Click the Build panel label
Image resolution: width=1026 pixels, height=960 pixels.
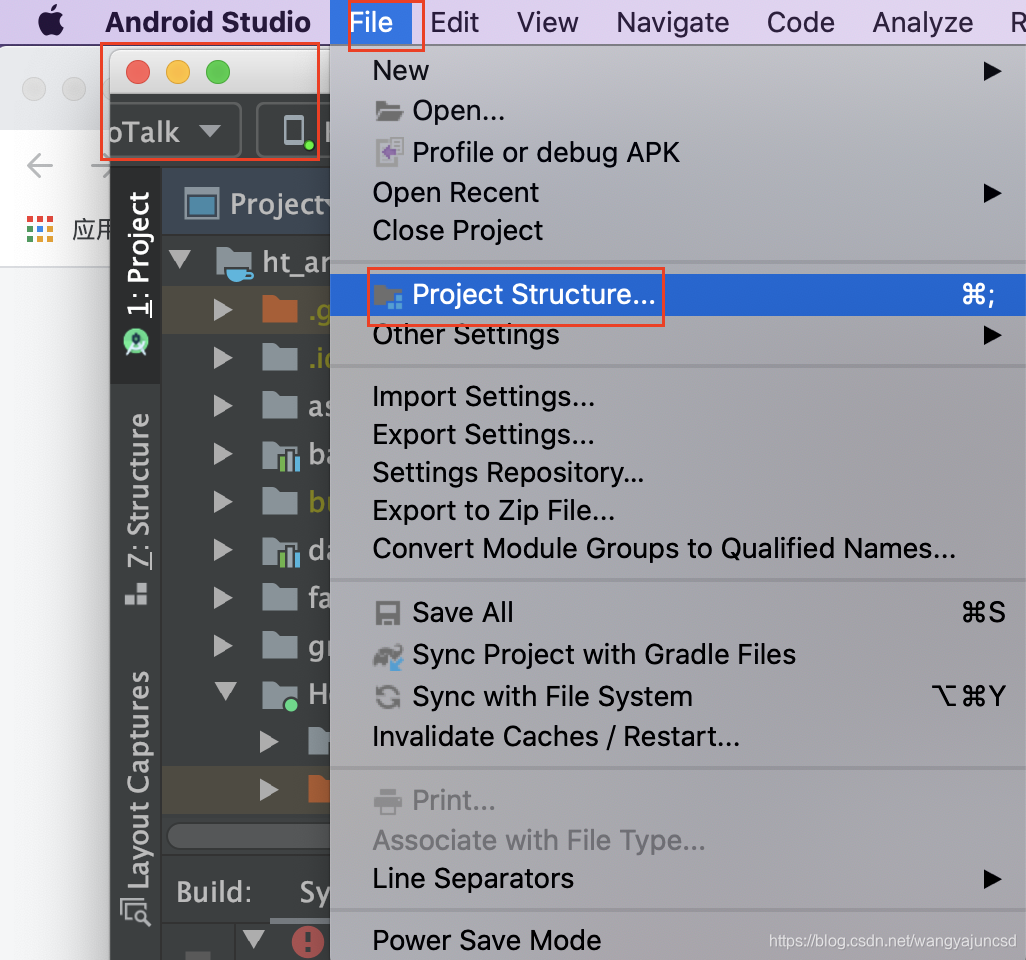(214, 892)
